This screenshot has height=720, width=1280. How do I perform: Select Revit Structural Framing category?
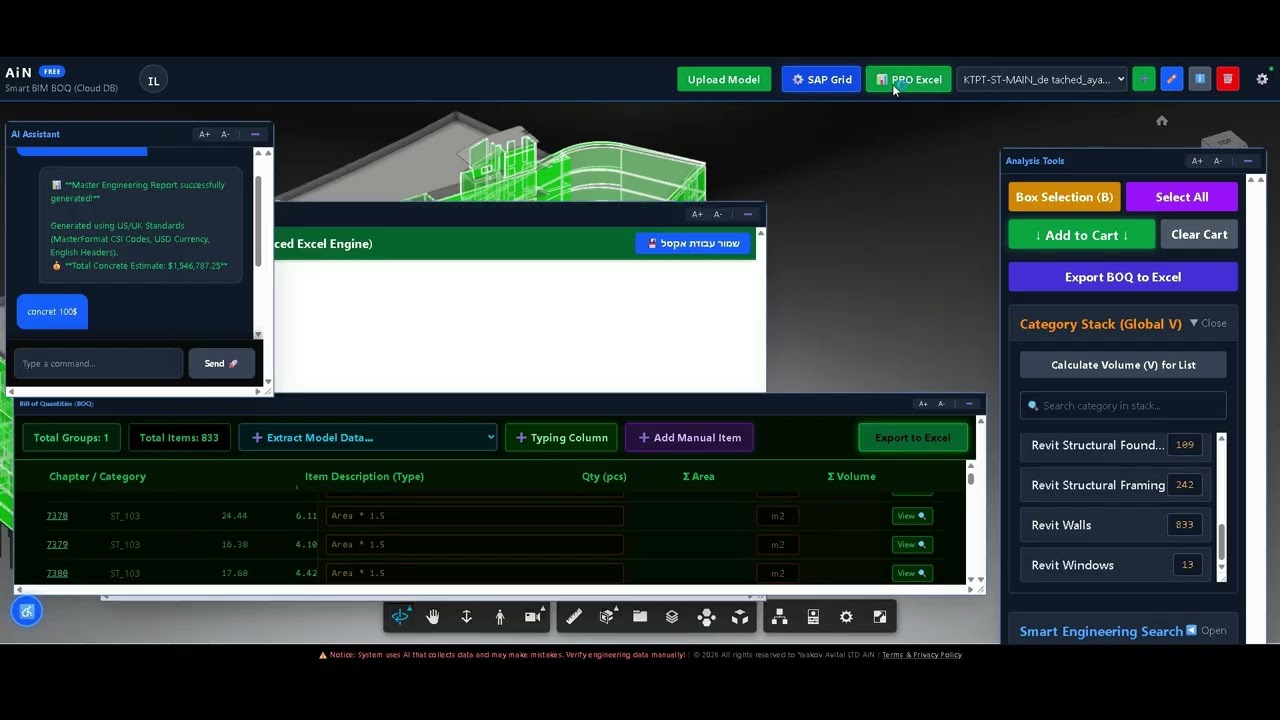pos(1115,485)
